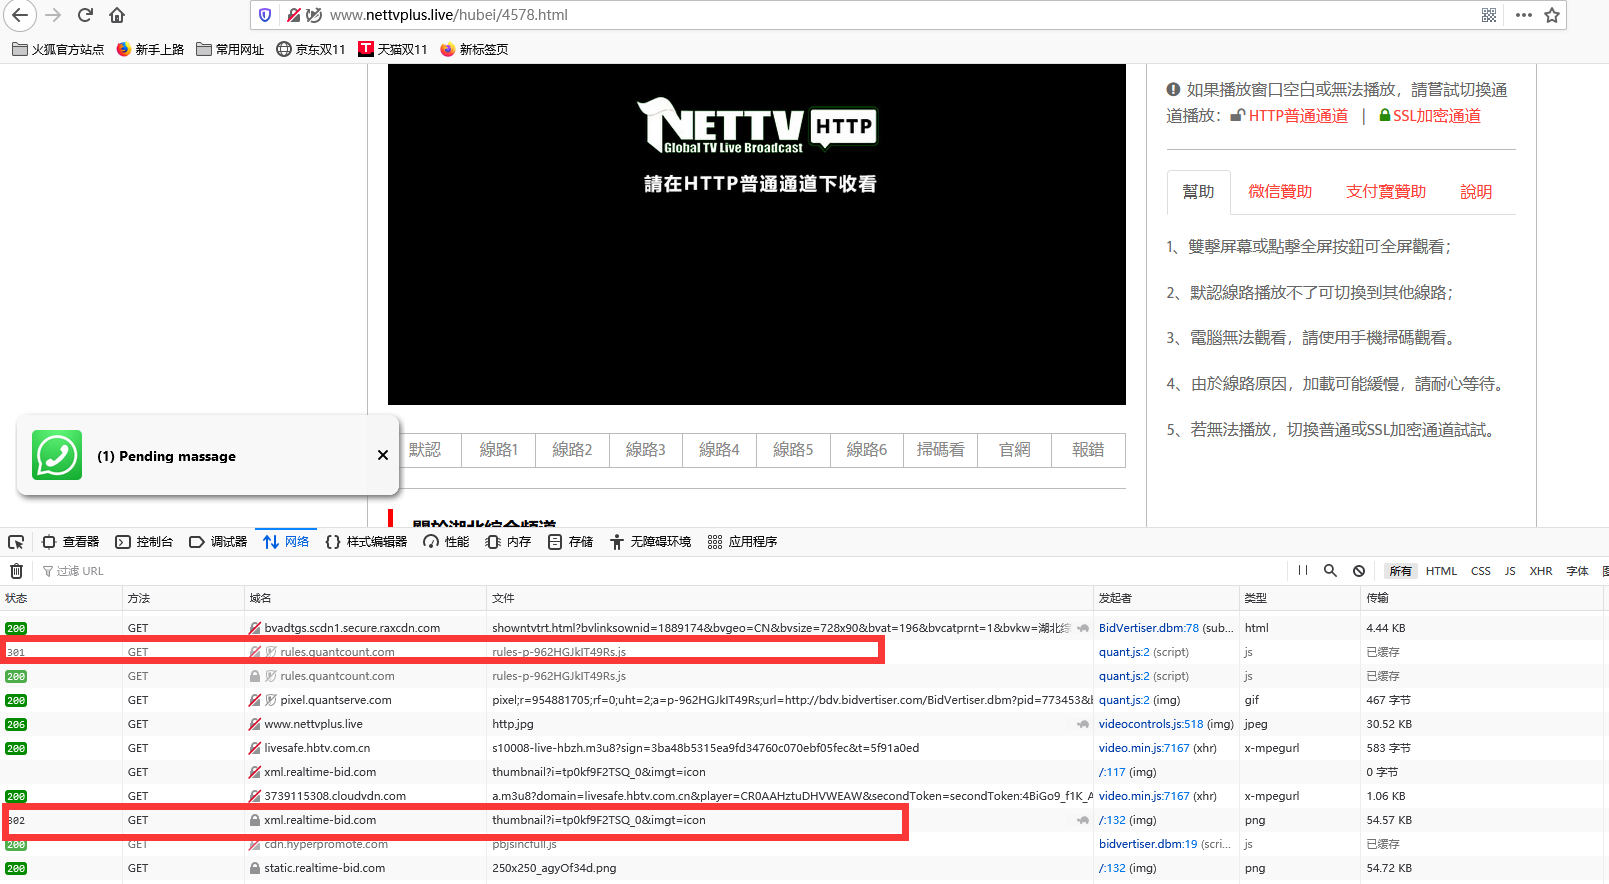This screenshot has height=884, width=1609.
Task: Select the livesafe.hbtv.com.cn request row
Action: (x=804, y=748)
